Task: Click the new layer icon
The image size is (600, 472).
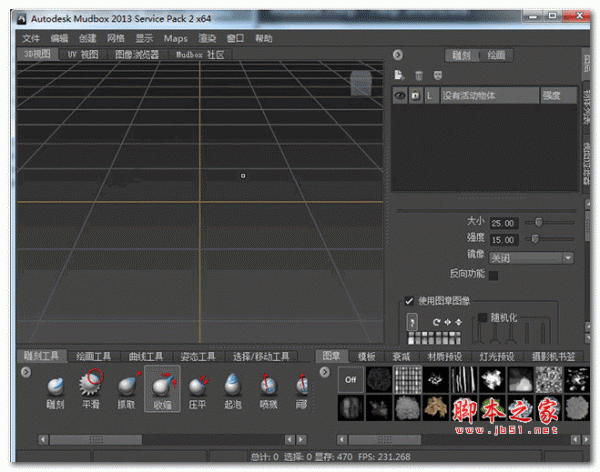Action: [x=399, y=75]
